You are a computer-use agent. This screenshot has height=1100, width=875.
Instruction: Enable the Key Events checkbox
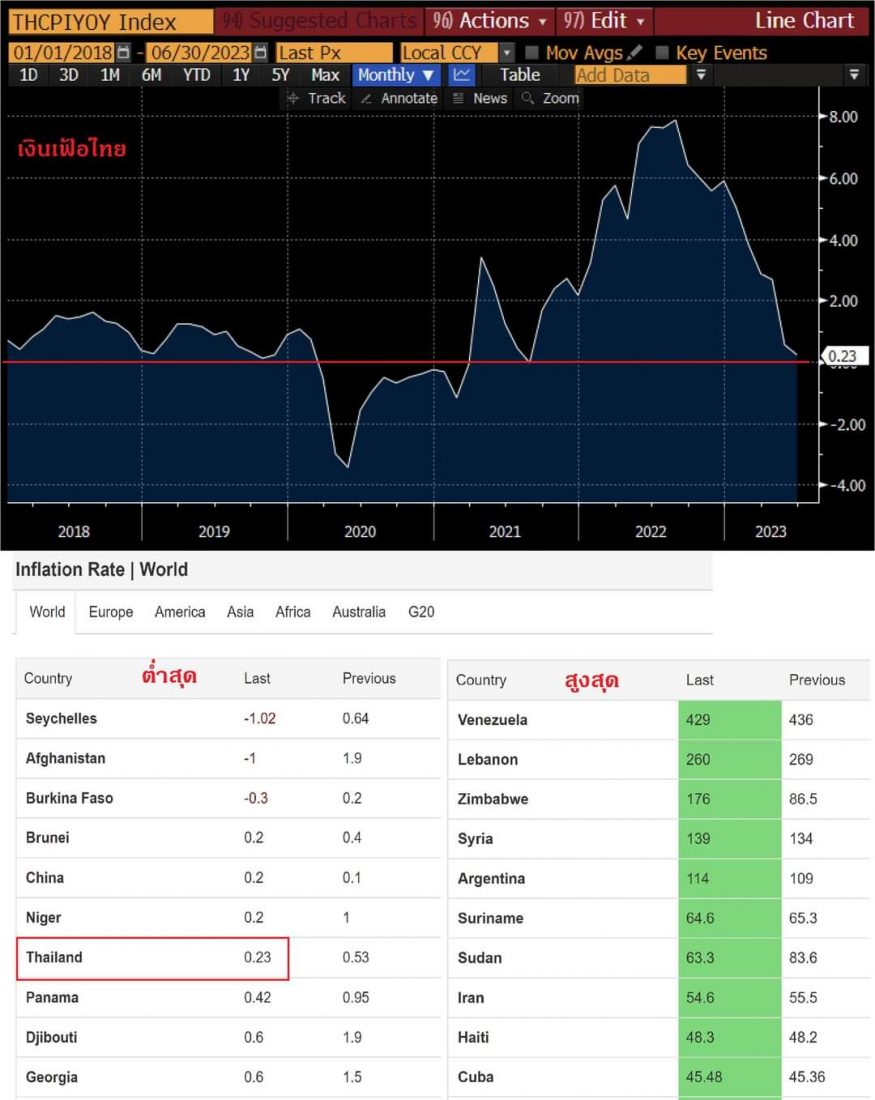(661, 52)
